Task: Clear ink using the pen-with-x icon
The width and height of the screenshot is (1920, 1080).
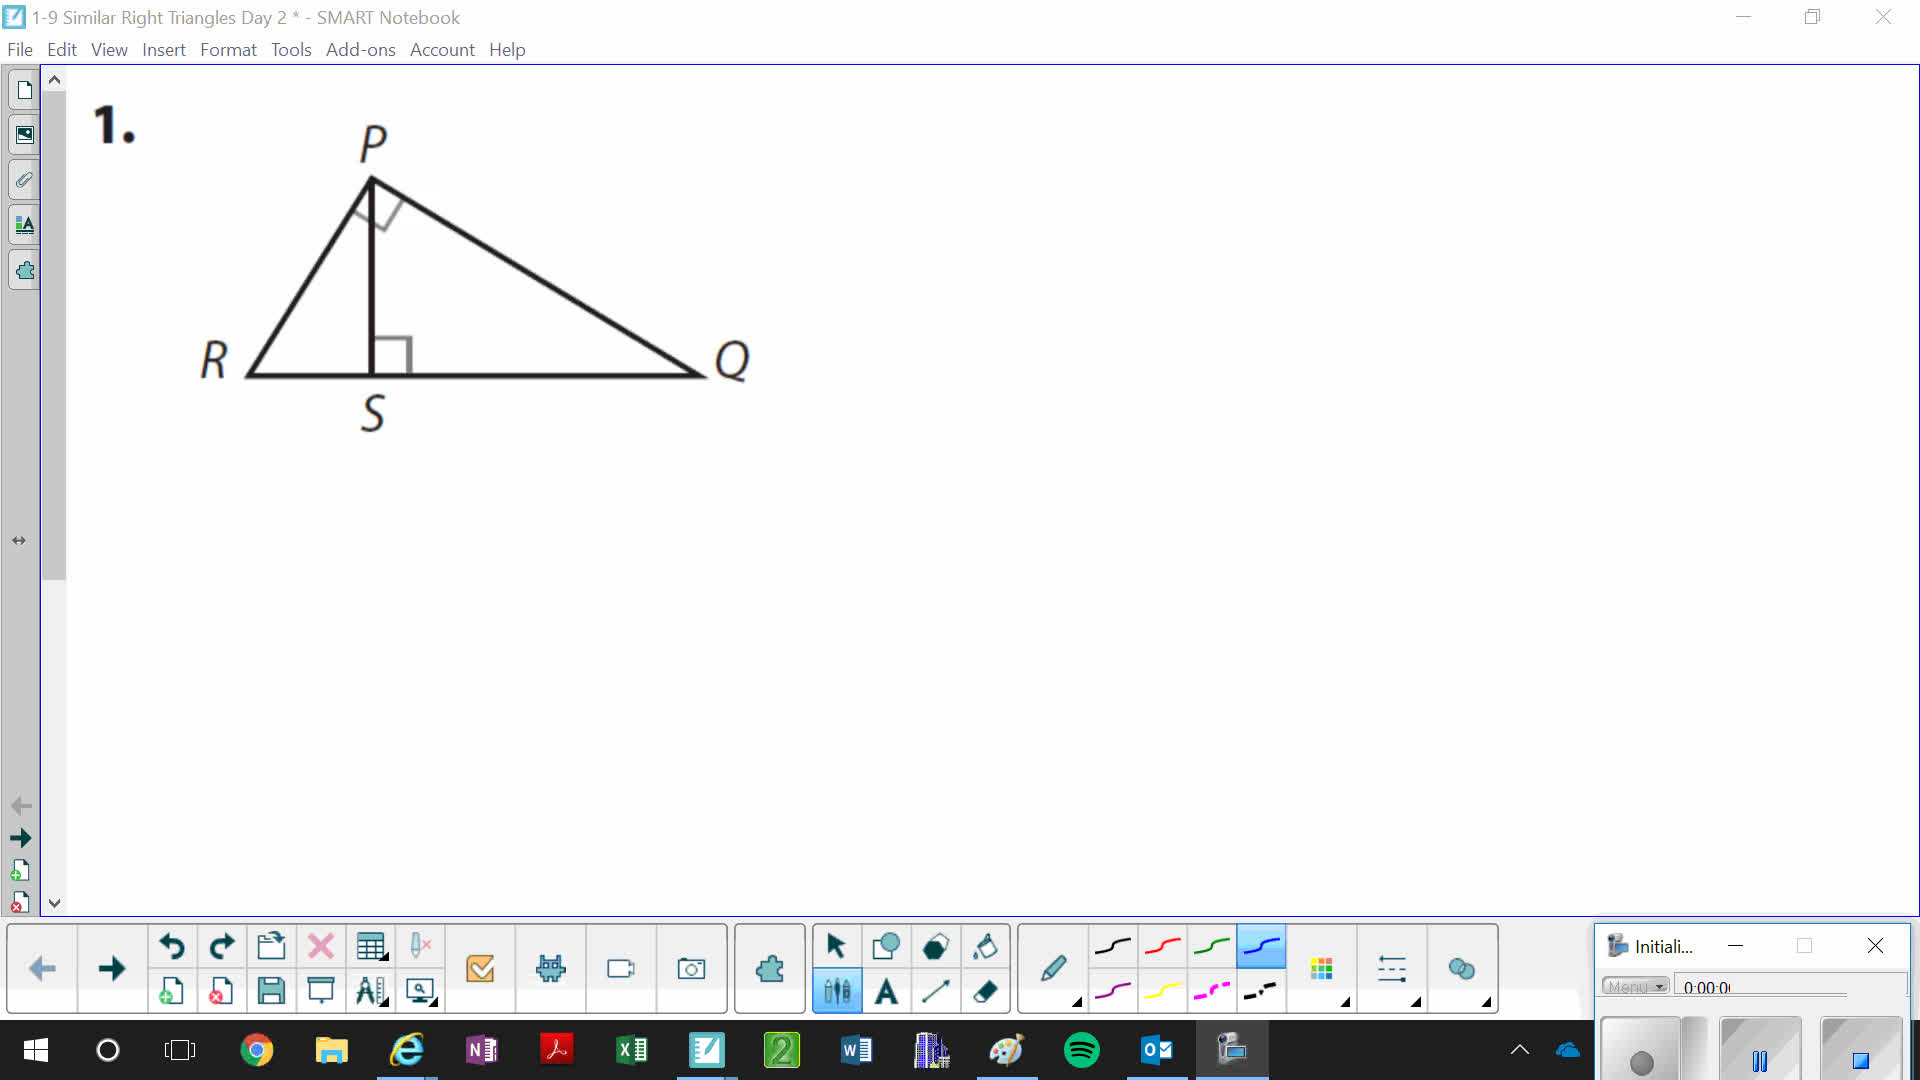Action: tap(420, 945)
